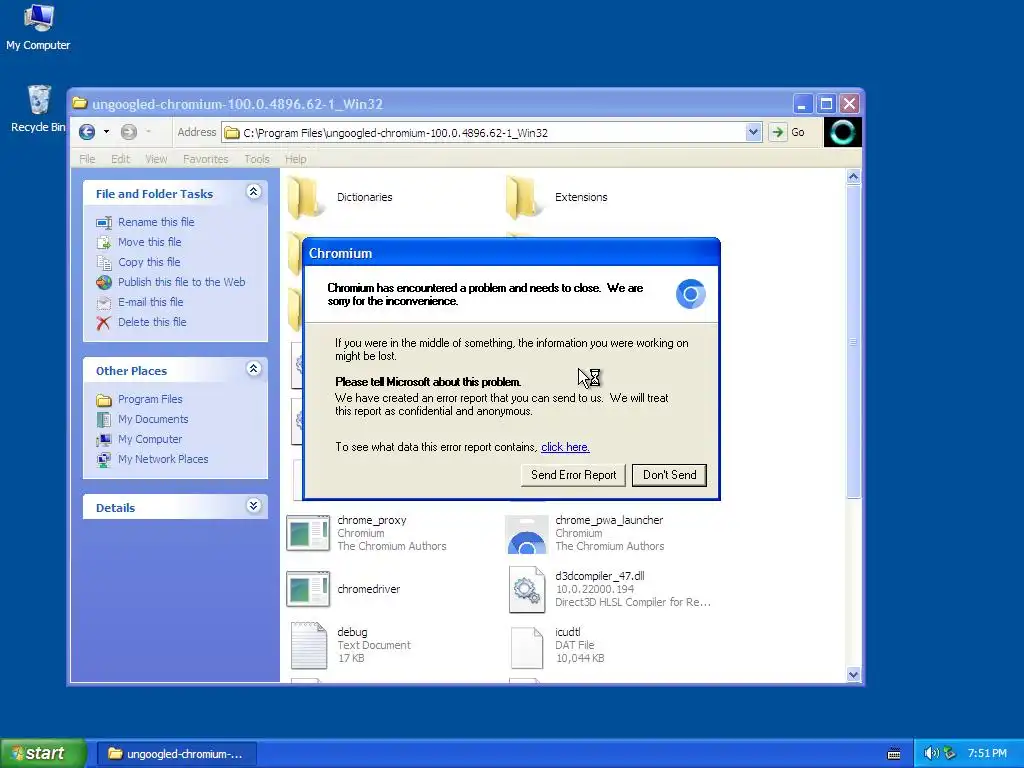Go to My Documents in Other Places
Screen dimensions: 1024x768
153,419
